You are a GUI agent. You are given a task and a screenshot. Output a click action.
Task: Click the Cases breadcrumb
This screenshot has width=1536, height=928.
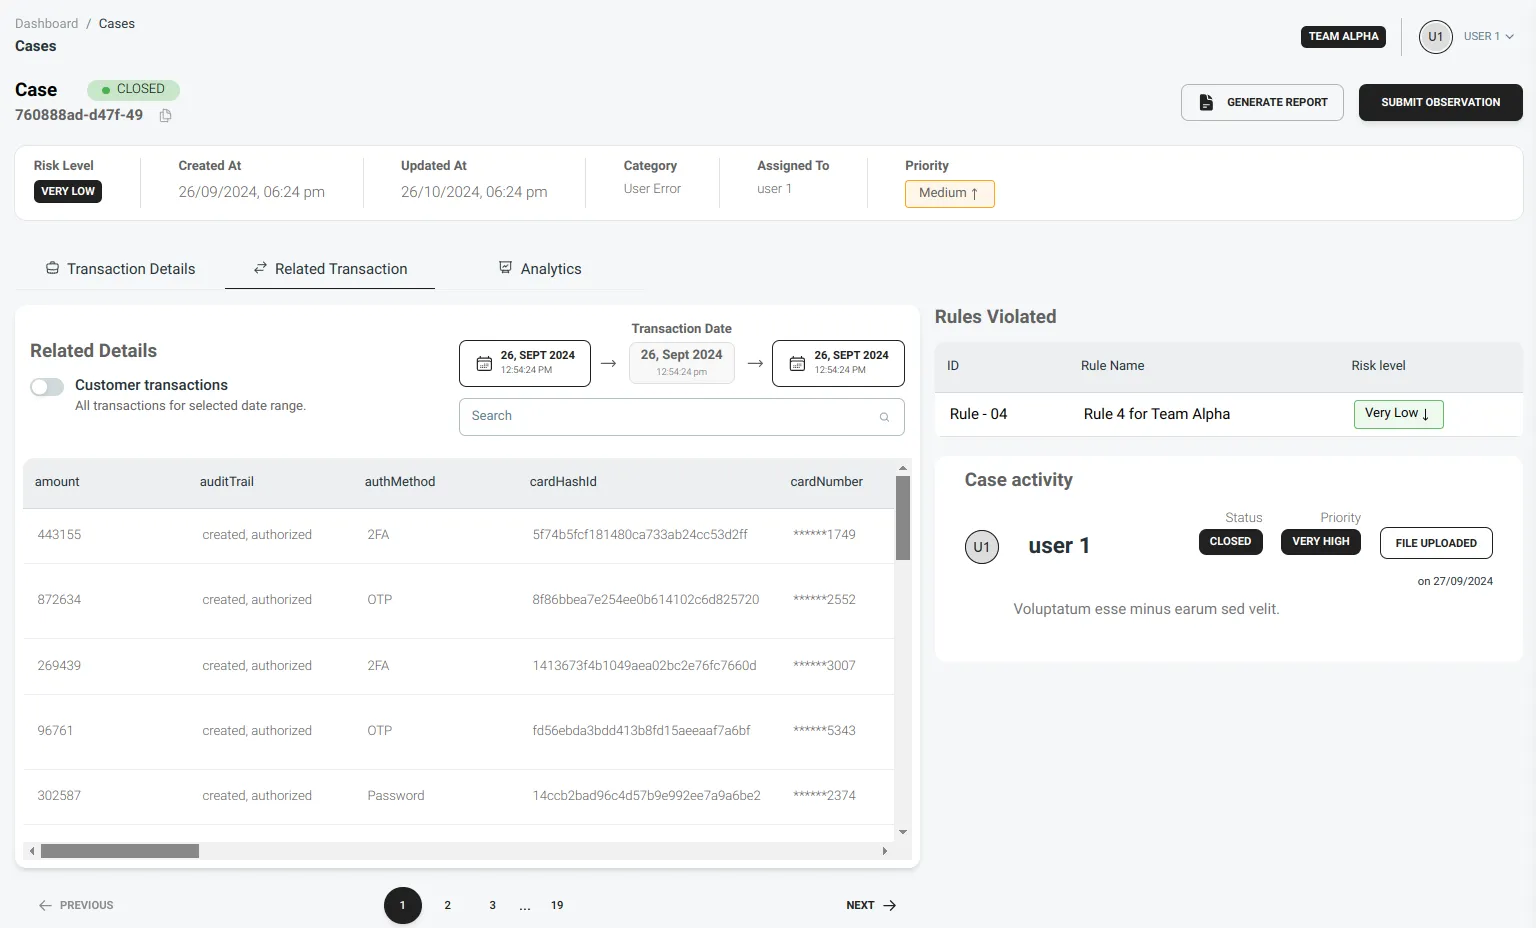pos(116,24)
